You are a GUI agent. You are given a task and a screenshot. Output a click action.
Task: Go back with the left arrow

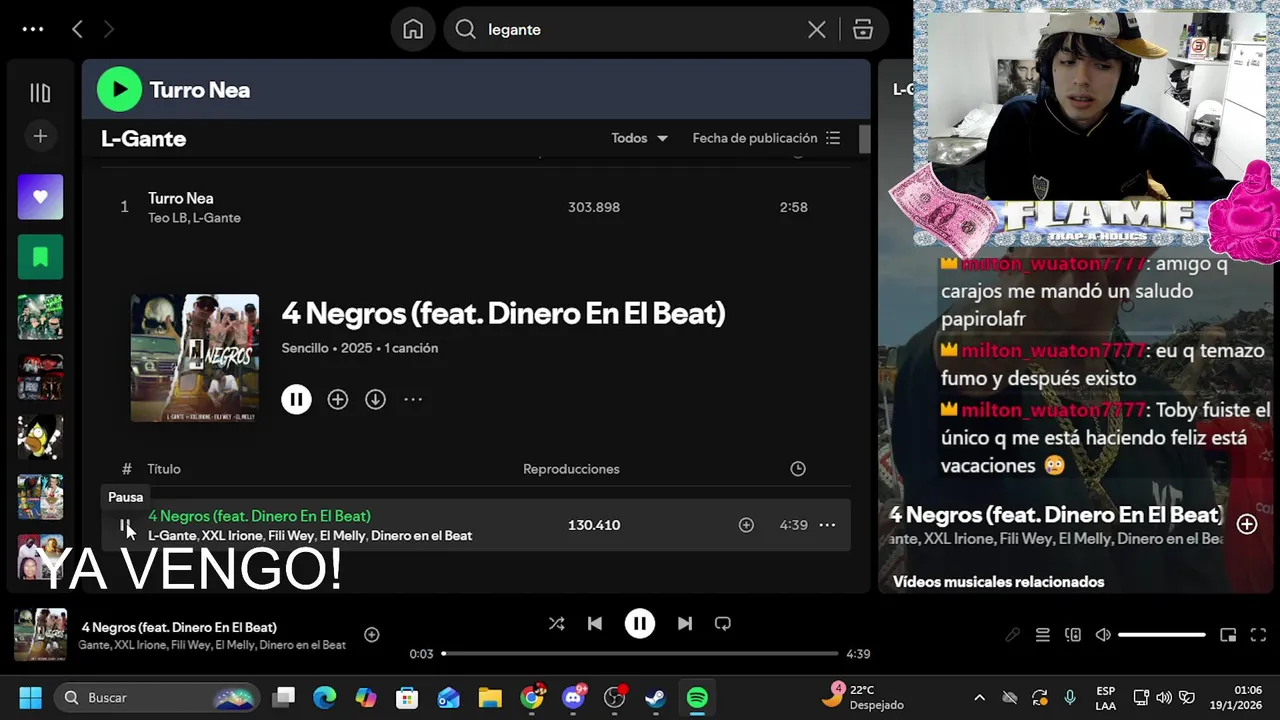click(x=77, y=29)
